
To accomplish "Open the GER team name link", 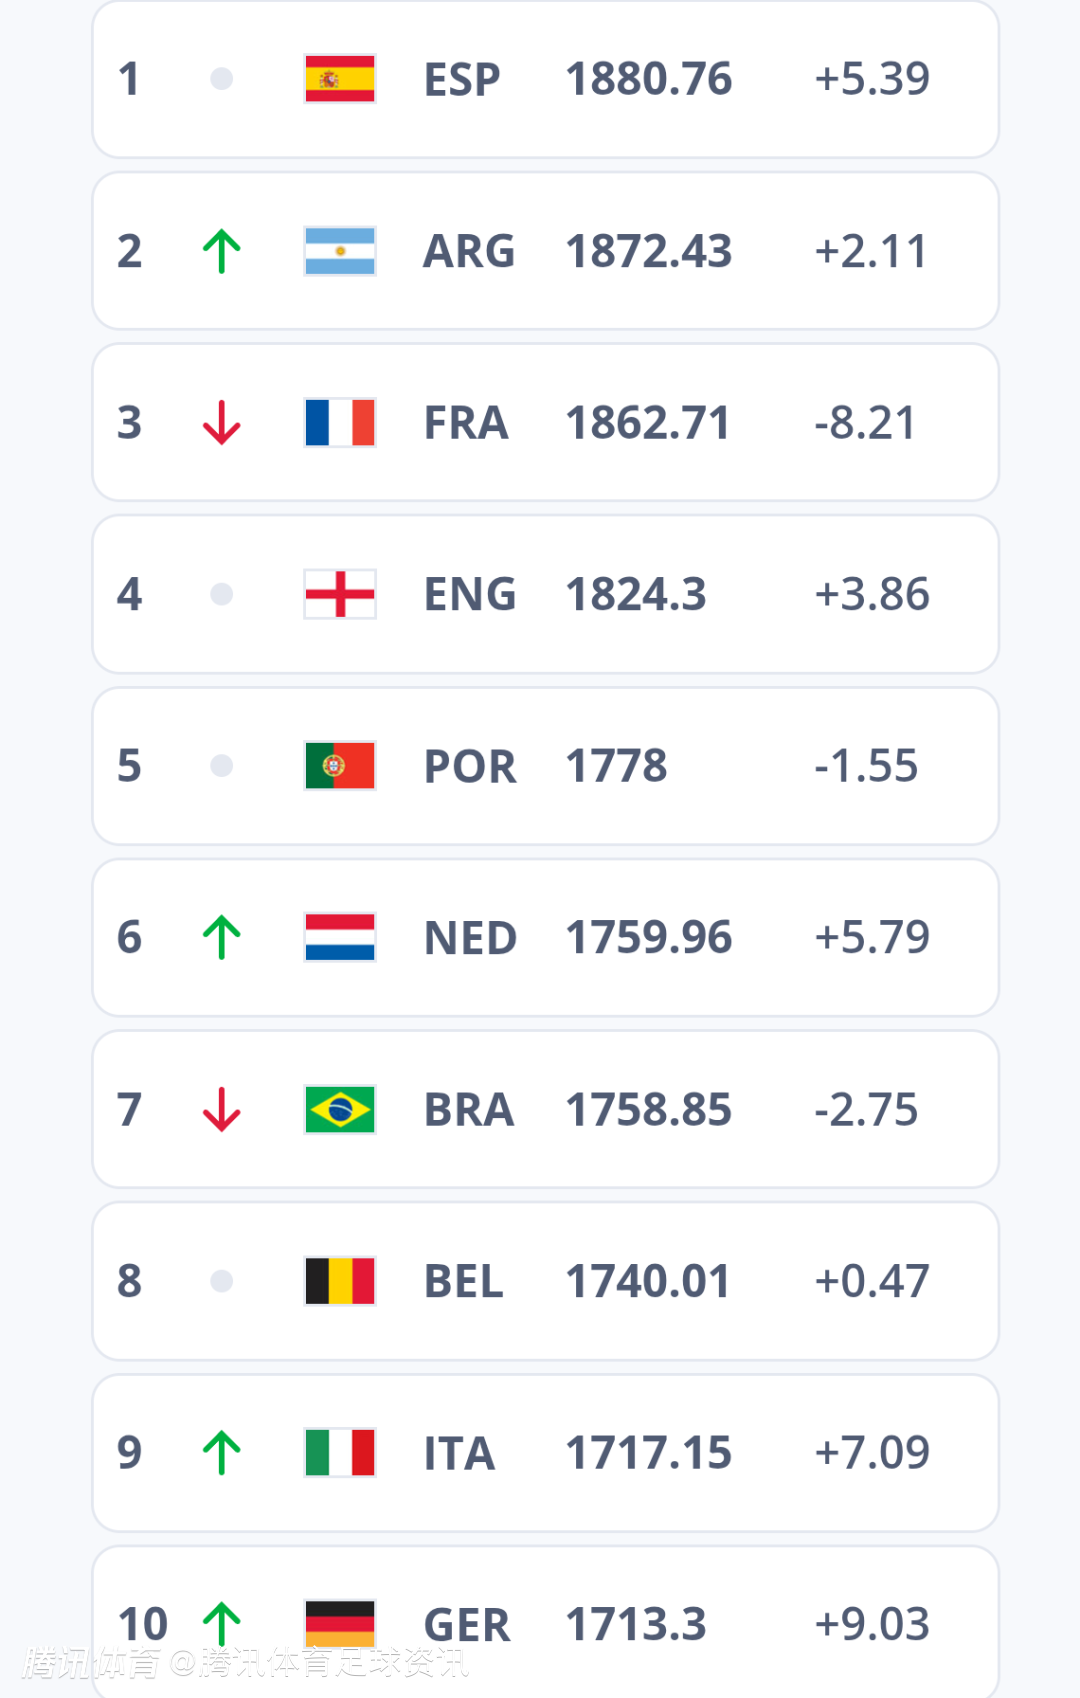I will (467, 1624).
